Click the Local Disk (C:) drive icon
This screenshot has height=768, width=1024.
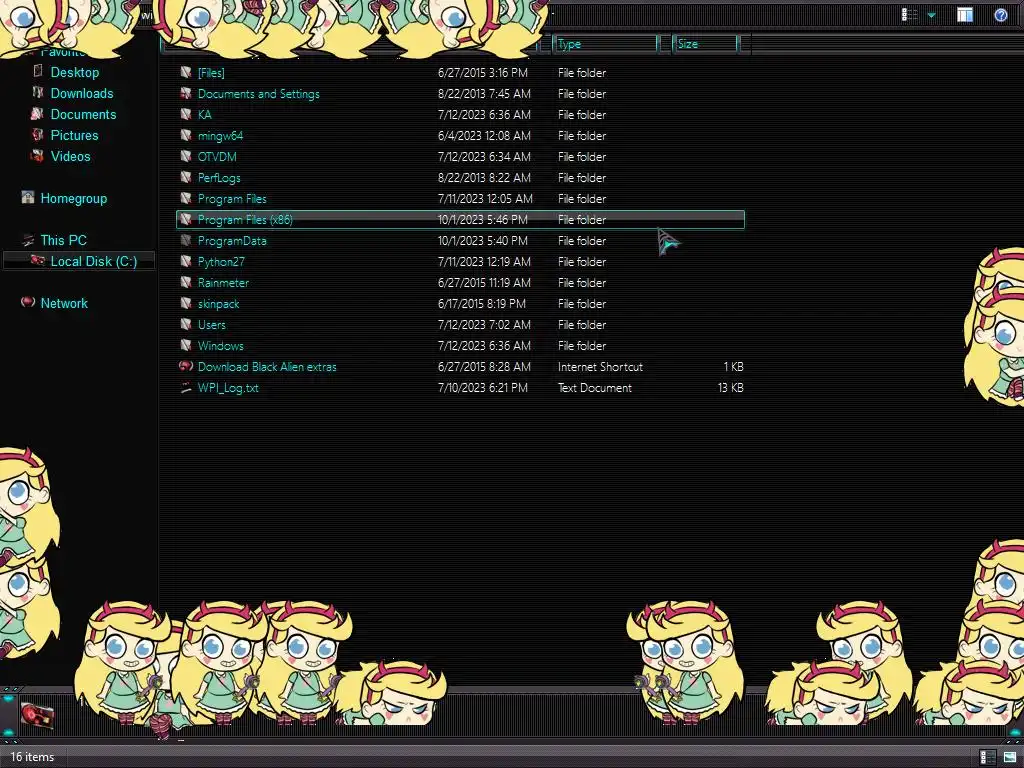(38, 260)
